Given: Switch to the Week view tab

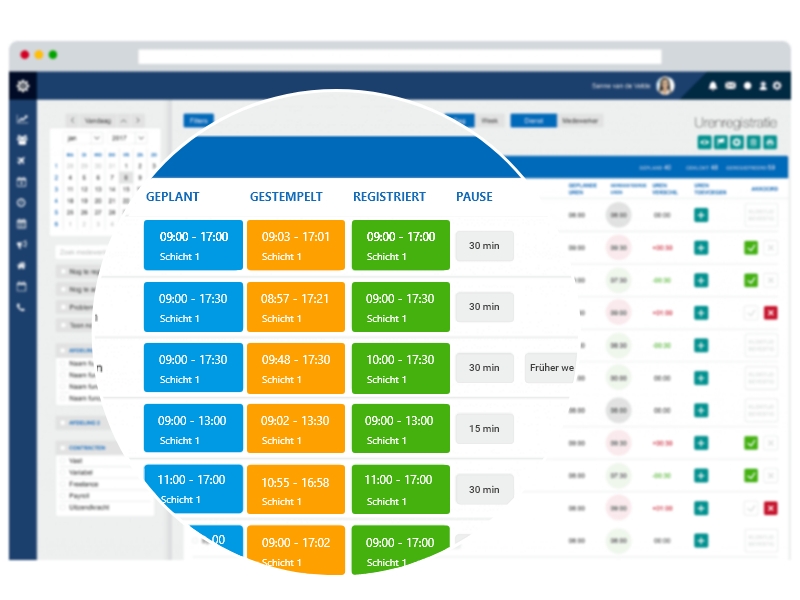Looking at the screenshot, I should [x=489, y=121].
